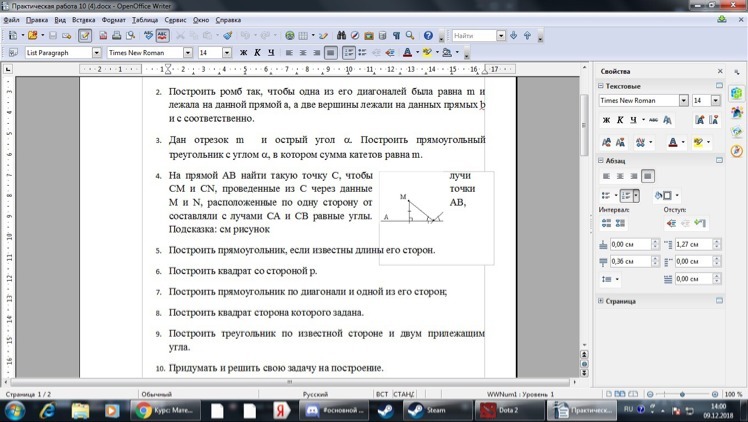Open the Navigator compass icon in sidebar
The image size is (748, 422).
(x=737, y=151)
